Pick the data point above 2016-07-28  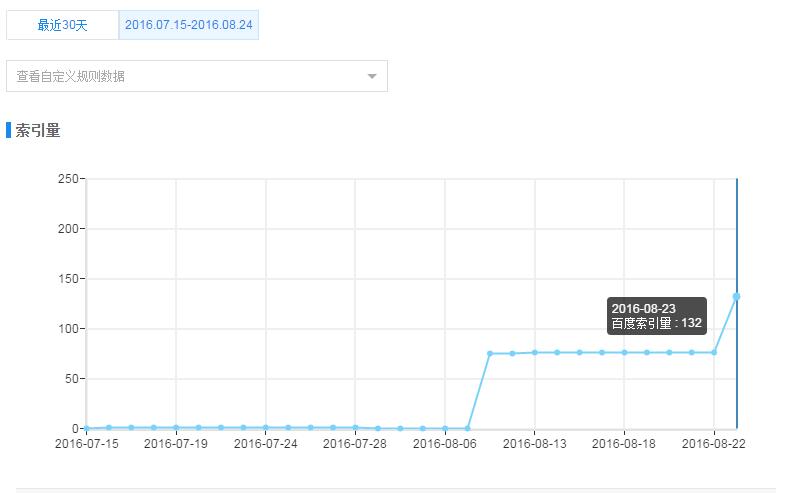tap(355, 427)
